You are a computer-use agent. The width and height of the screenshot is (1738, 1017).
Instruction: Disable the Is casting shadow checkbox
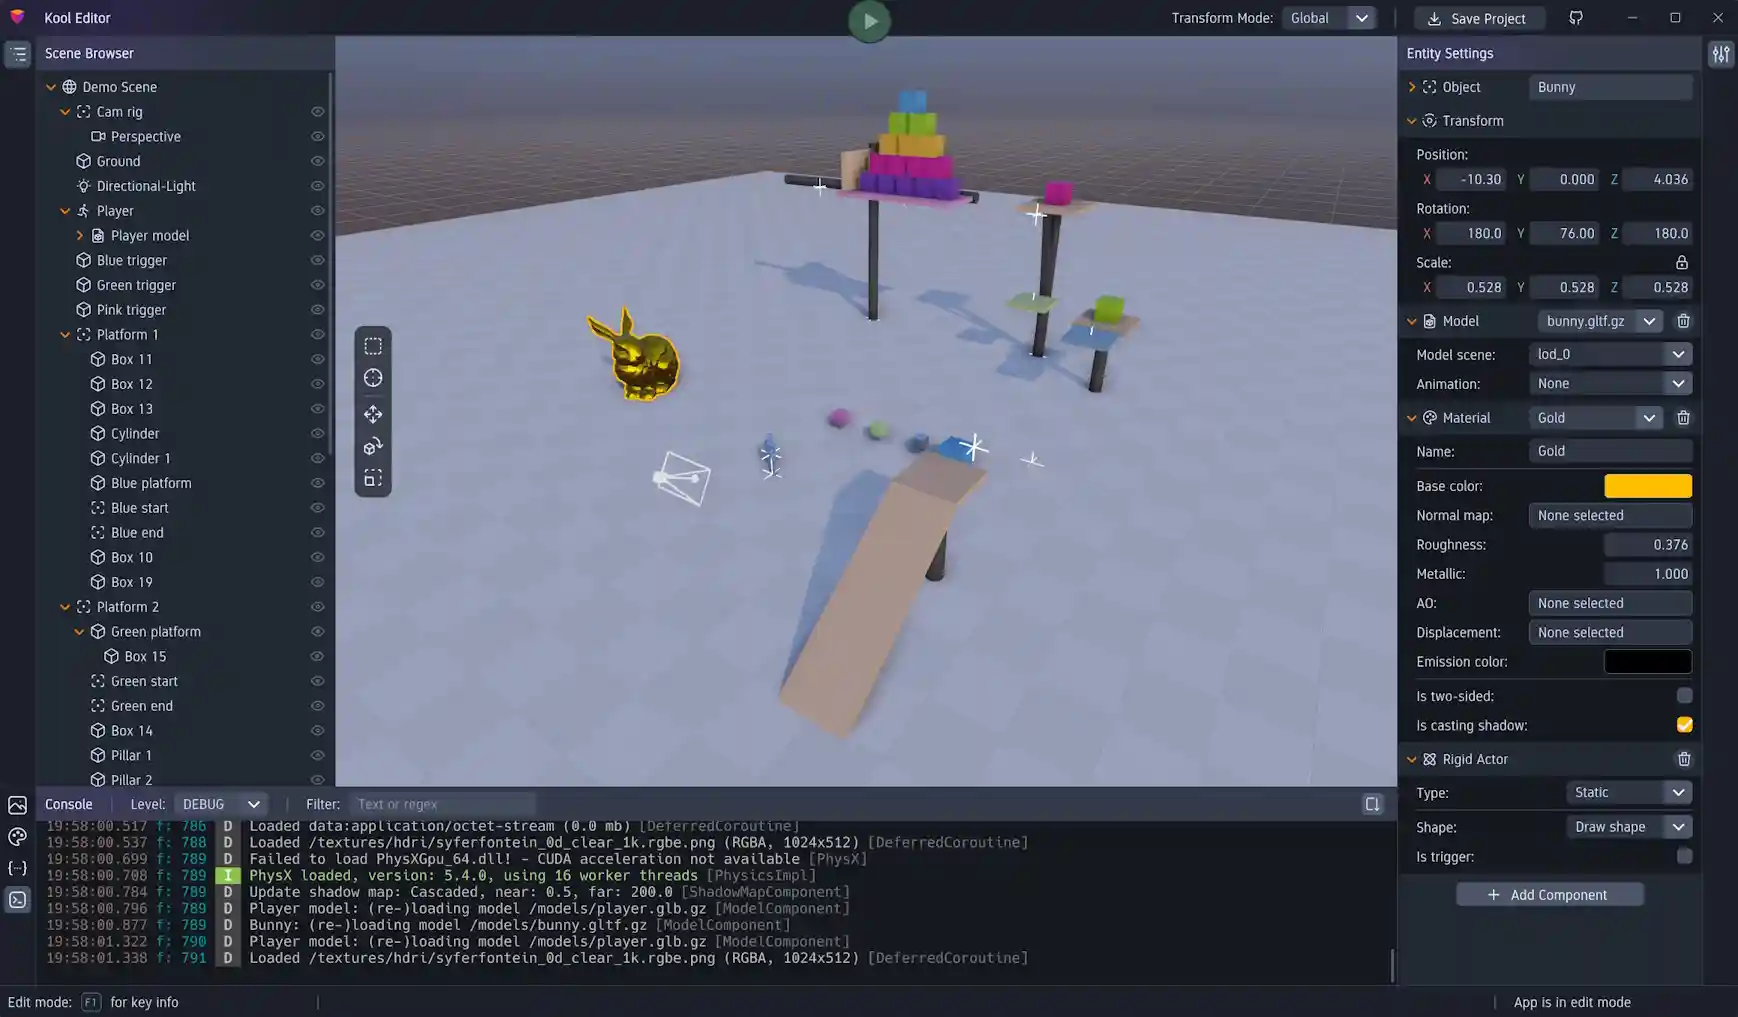coord(1684,725)
